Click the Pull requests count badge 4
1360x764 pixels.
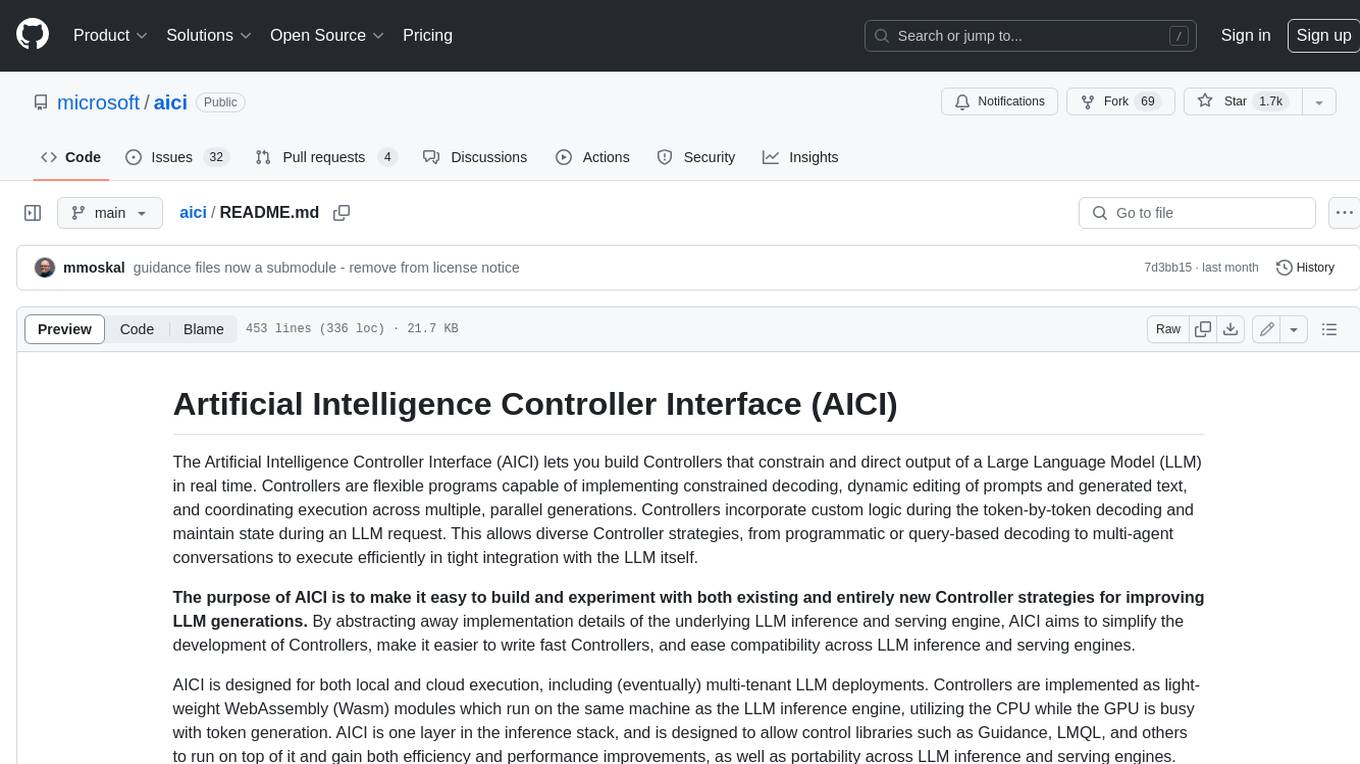[x=388, y=157]
